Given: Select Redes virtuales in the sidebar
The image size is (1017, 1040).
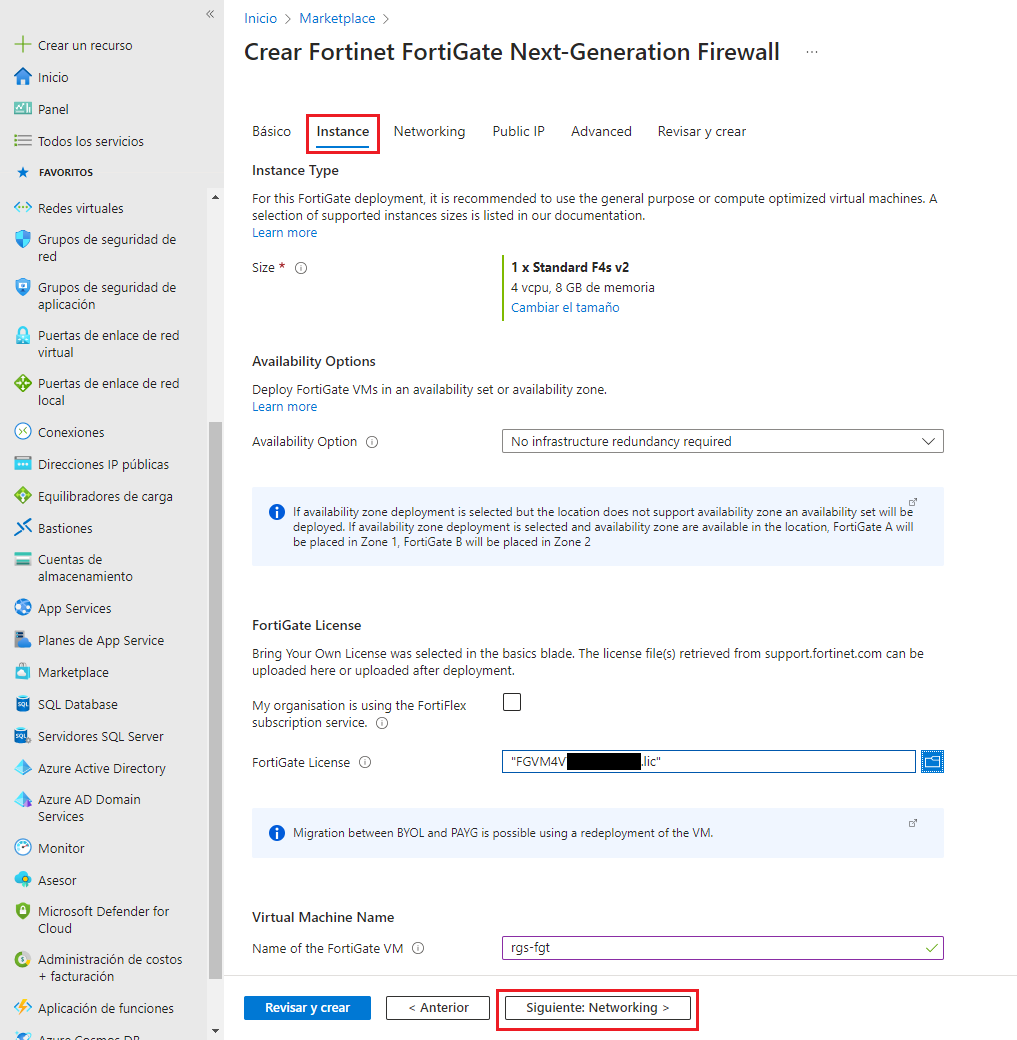Looking at the screenshot, I should coord(75,207).
